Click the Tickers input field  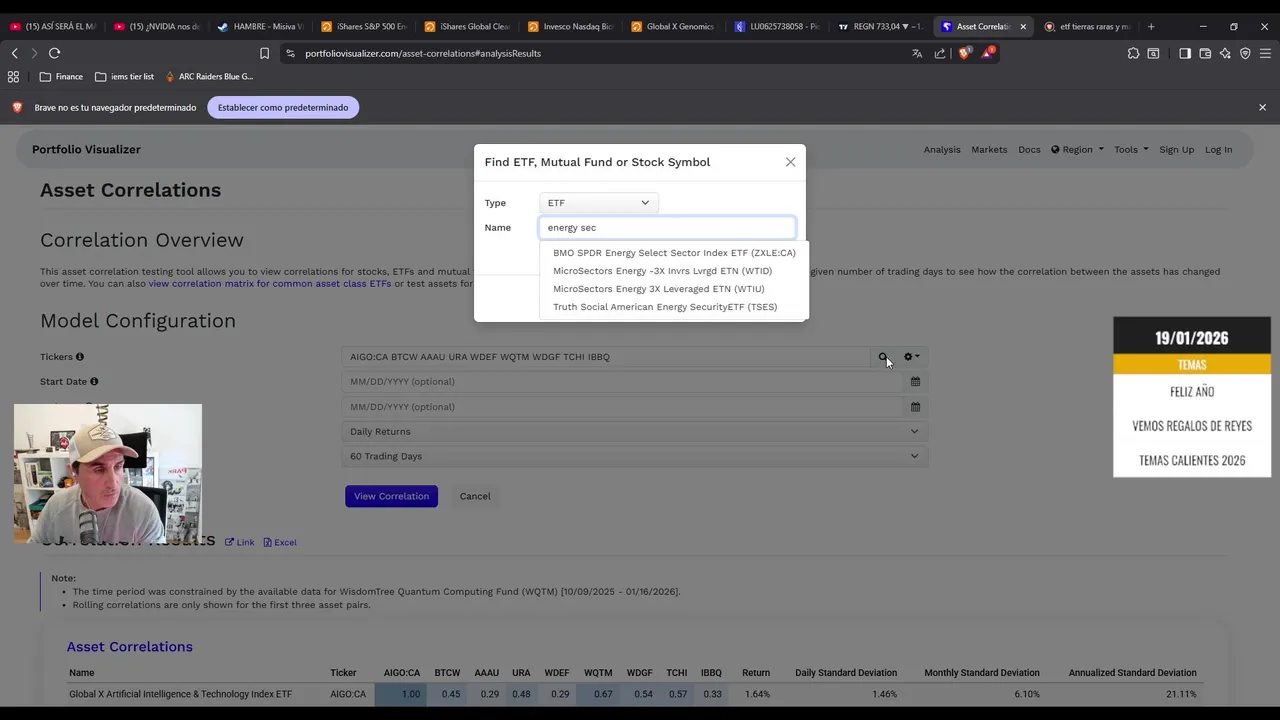tap(605, 357)
